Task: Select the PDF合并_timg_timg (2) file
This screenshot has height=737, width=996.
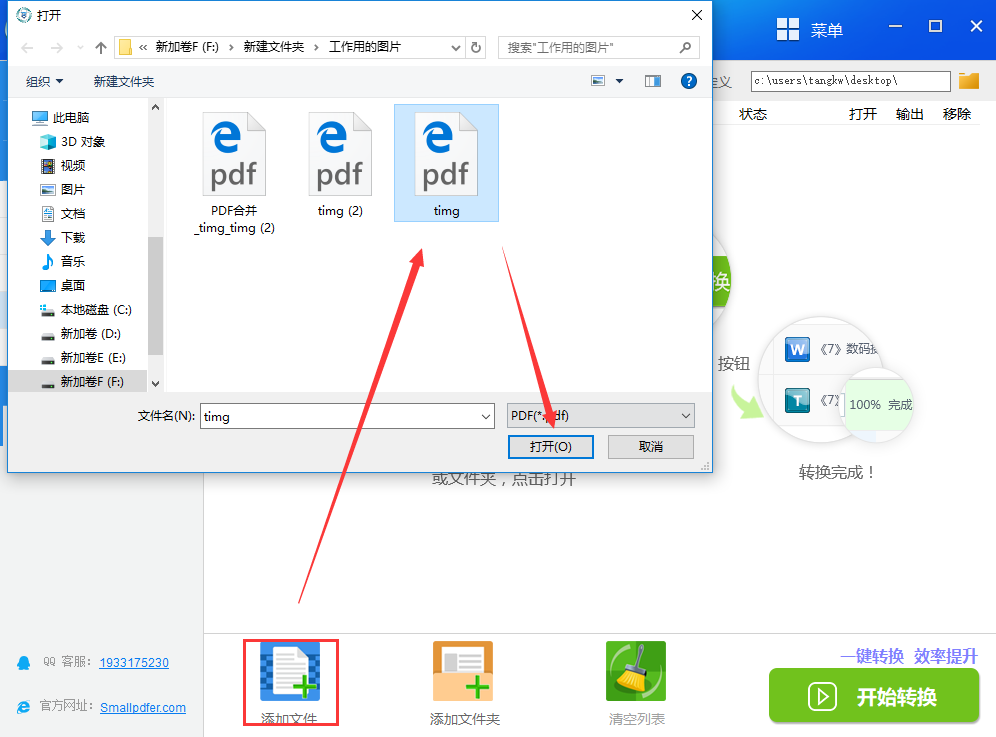Action: (x=234, y=170)
